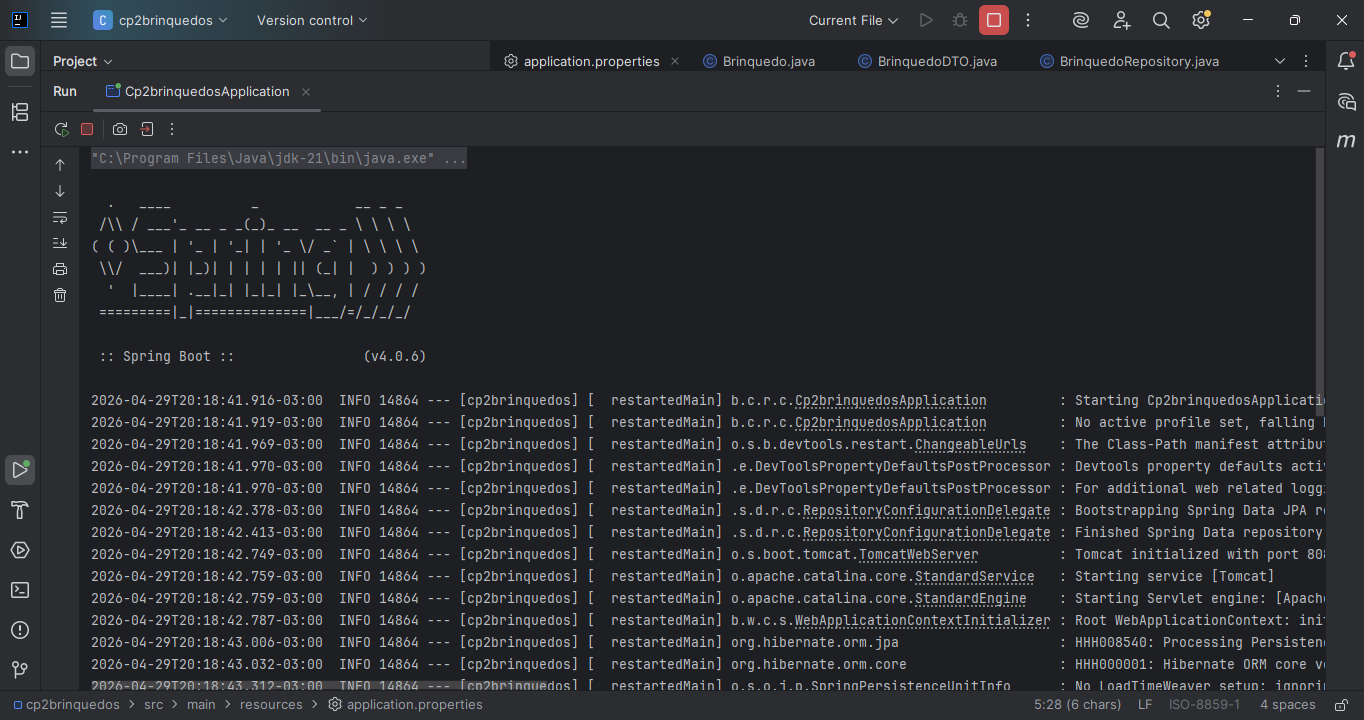The width and height of the screenshot is (1364, 720).
Task: Open TomcatWebServer class link
Action: pyautogui.click(x=918, y=554)
